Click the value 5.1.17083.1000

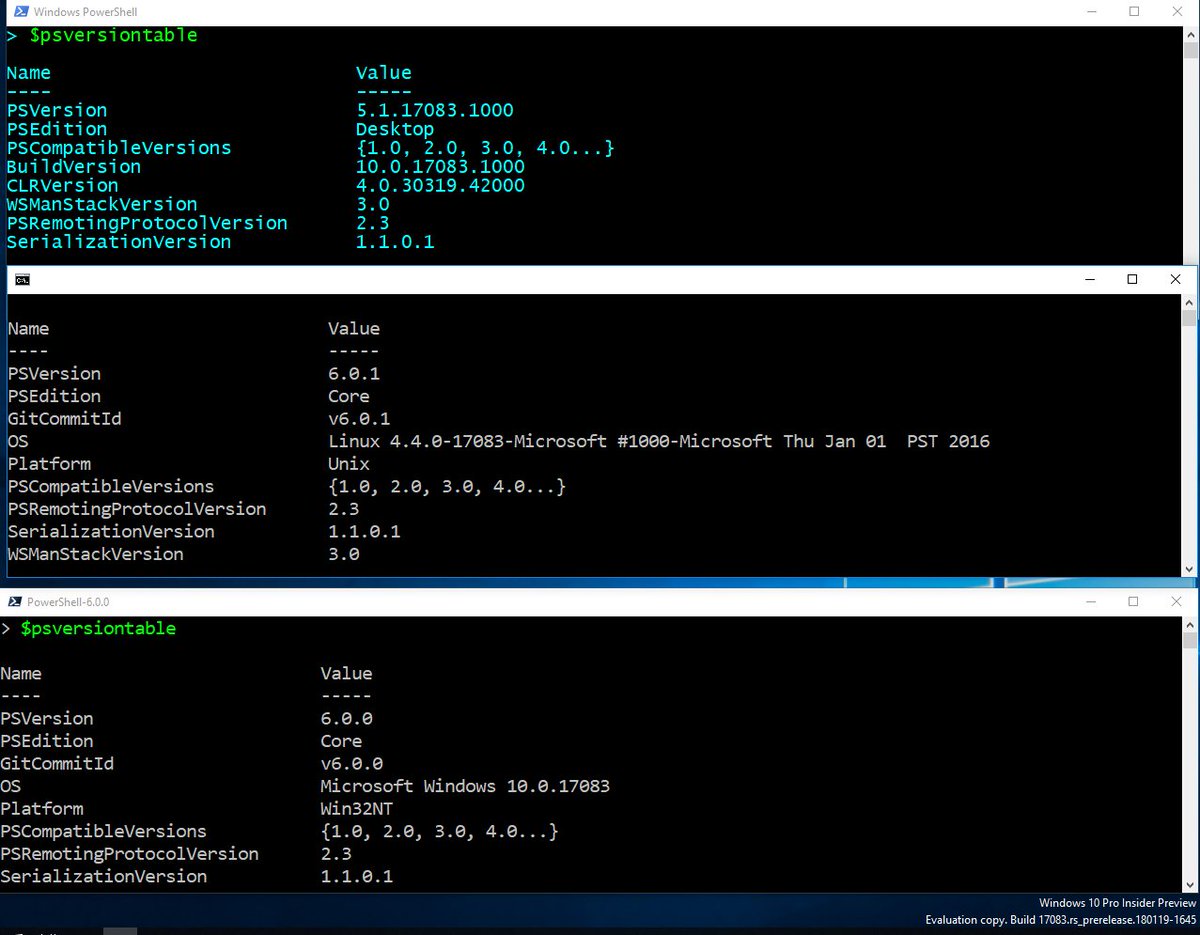[x=435, y=110]
